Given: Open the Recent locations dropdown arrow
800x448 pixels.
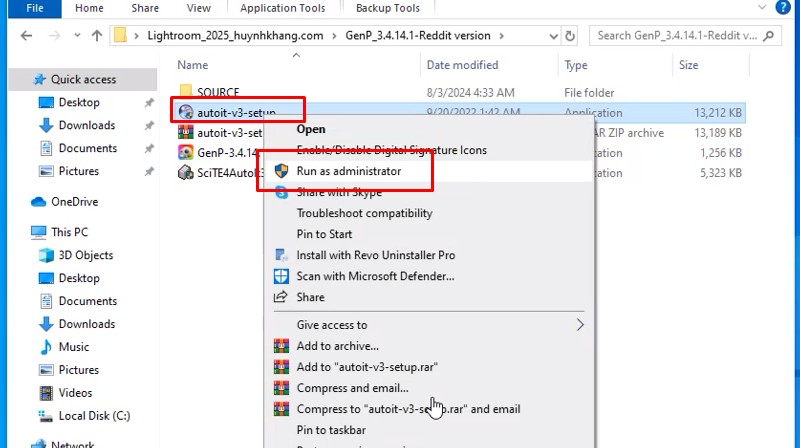Looking at the screenshot, I should pyautogui.click(x=76, y=36).
